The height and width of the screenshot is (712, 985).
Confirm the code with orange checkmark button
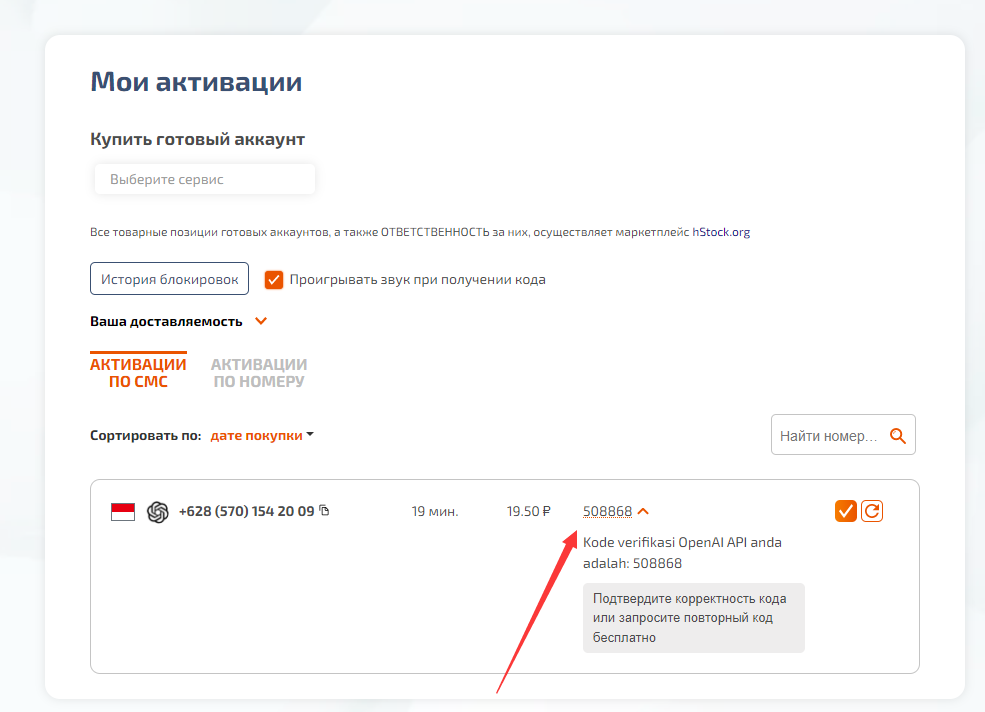(845, 511)
